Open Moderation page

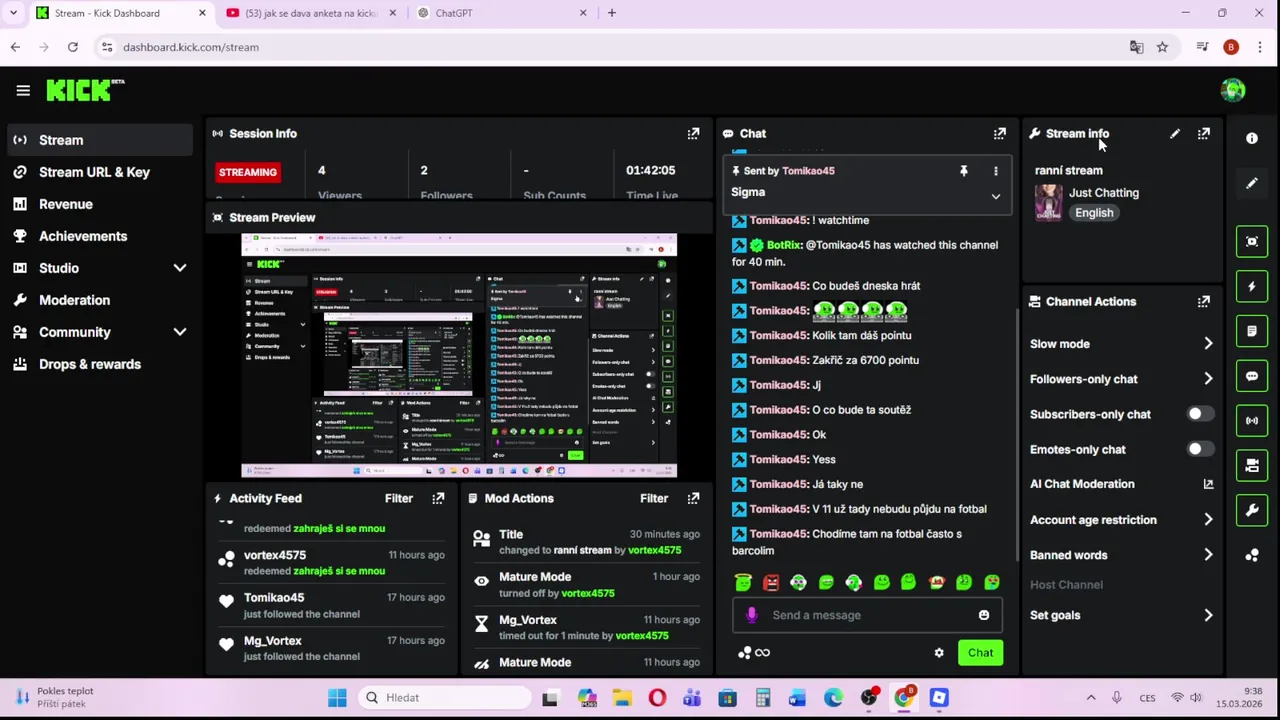pos(100,300)
